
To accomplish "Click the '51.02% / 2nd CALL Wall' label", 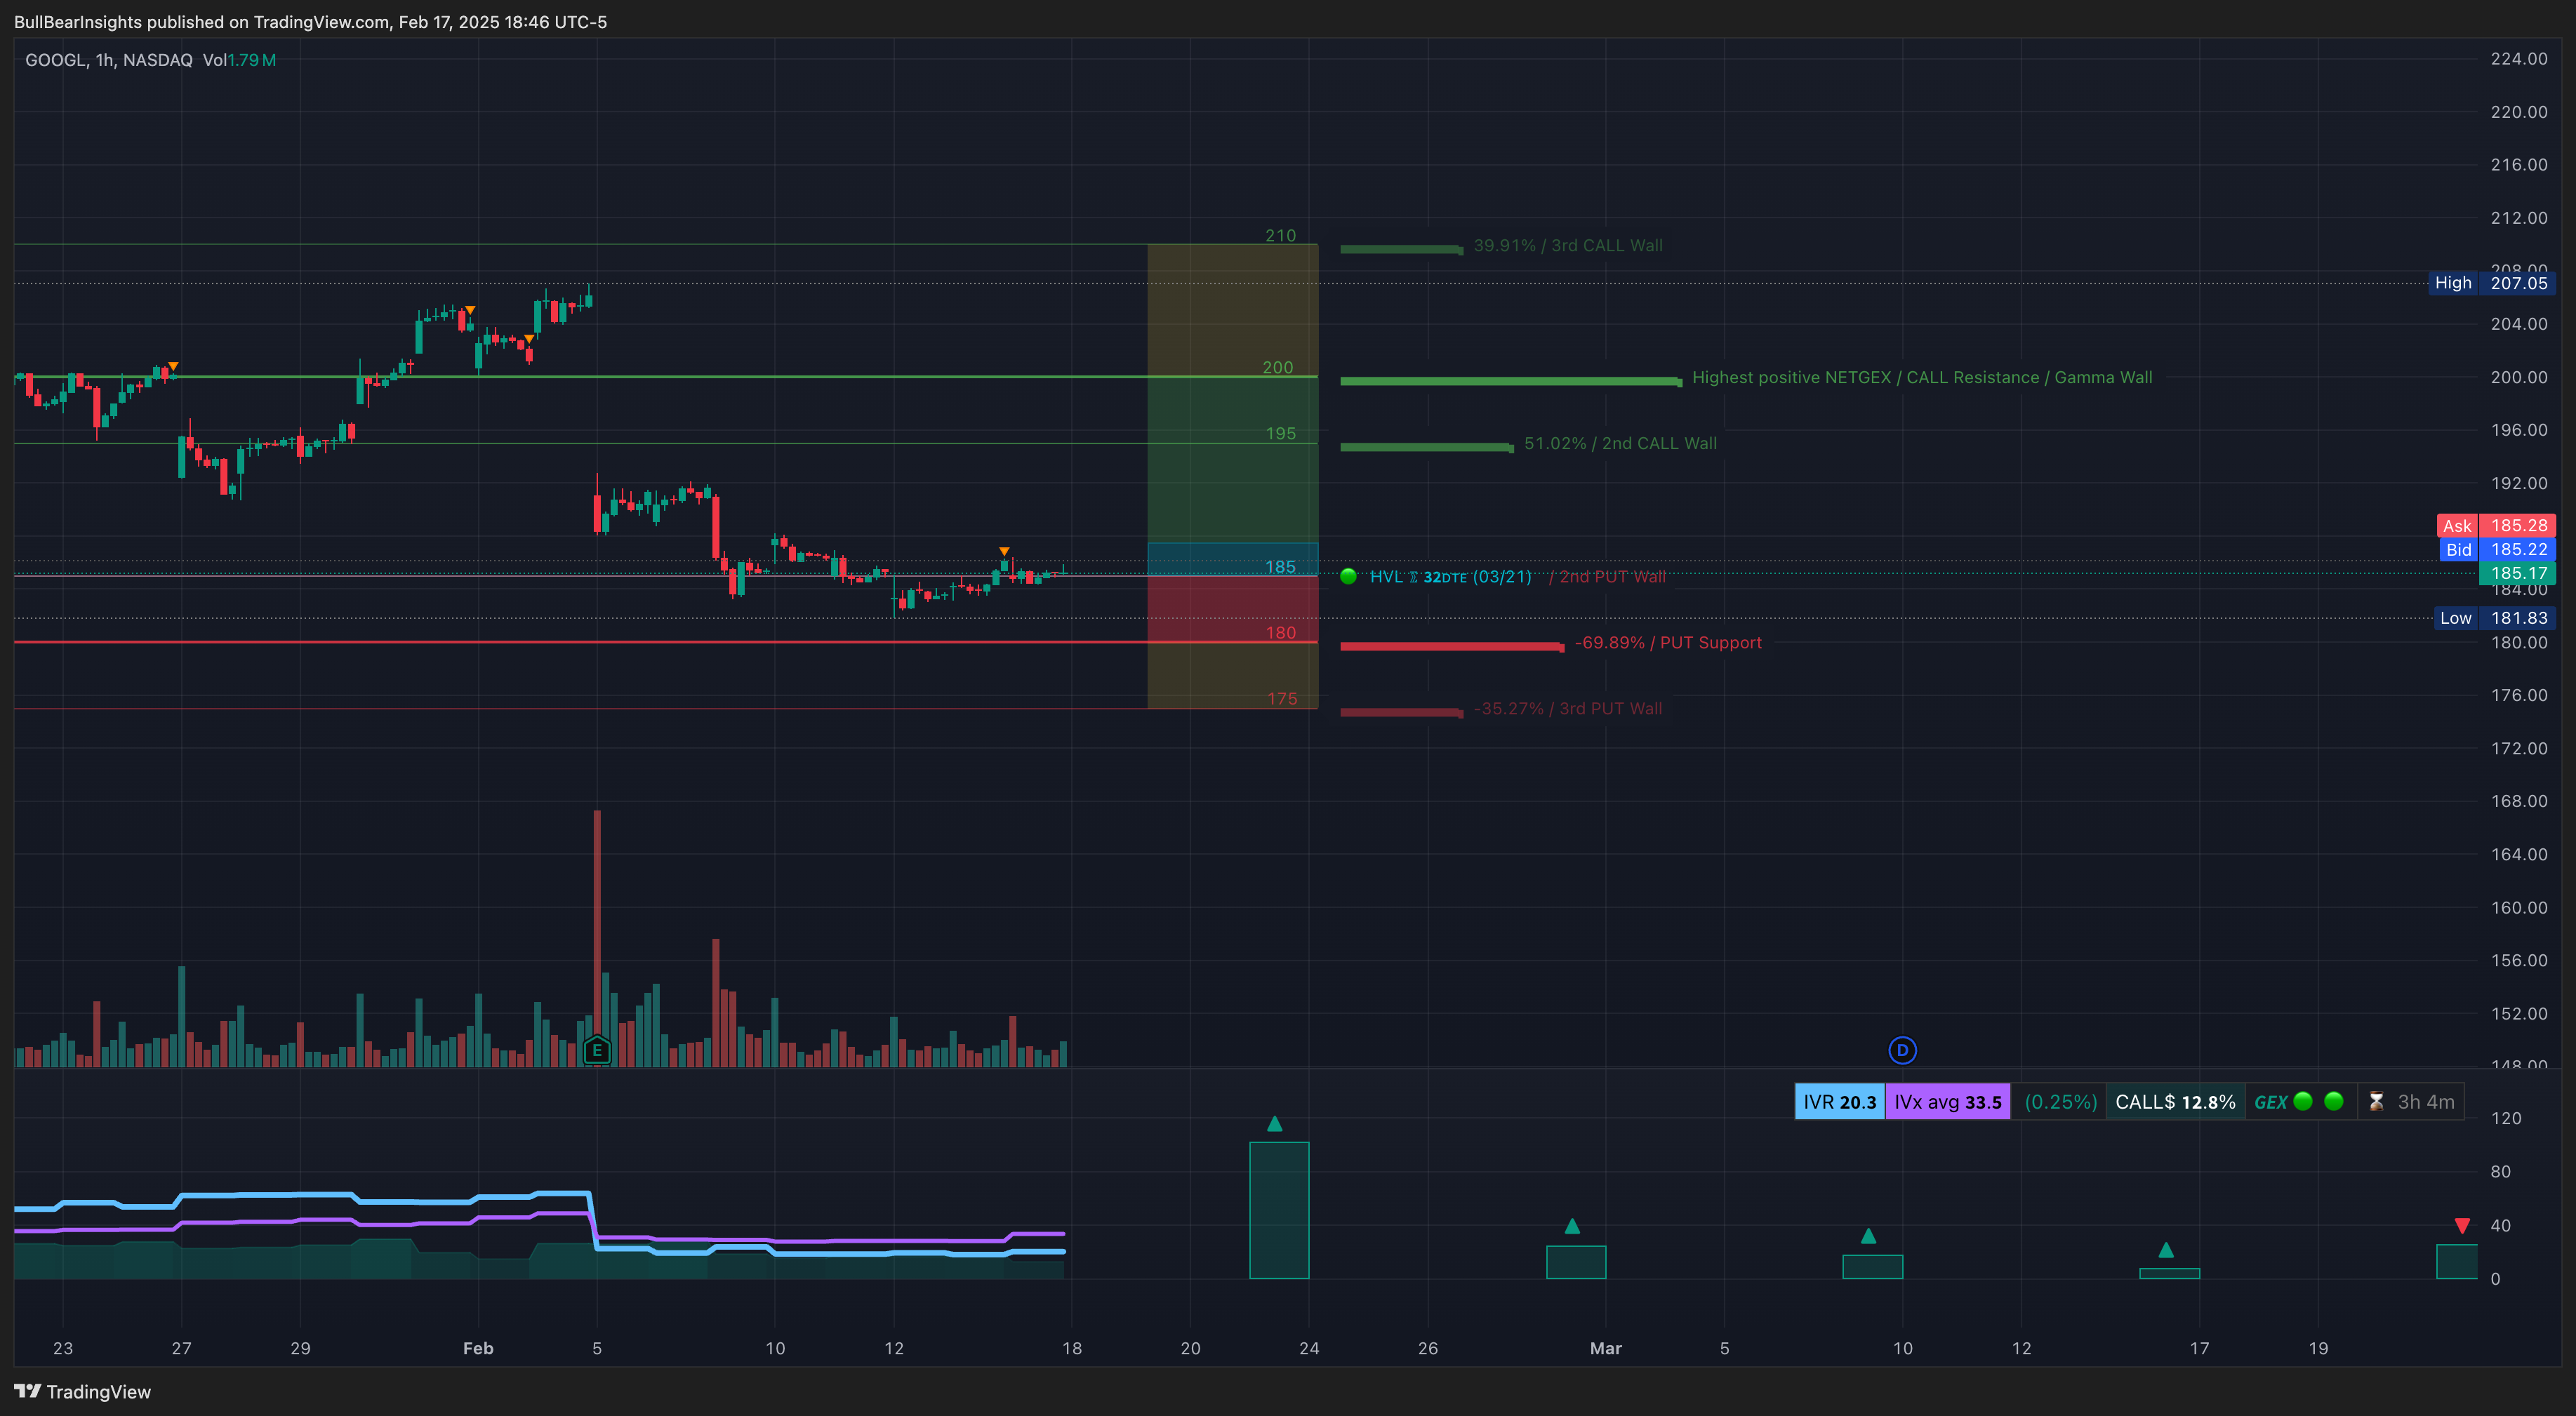I will click(x=1620, y=443).
